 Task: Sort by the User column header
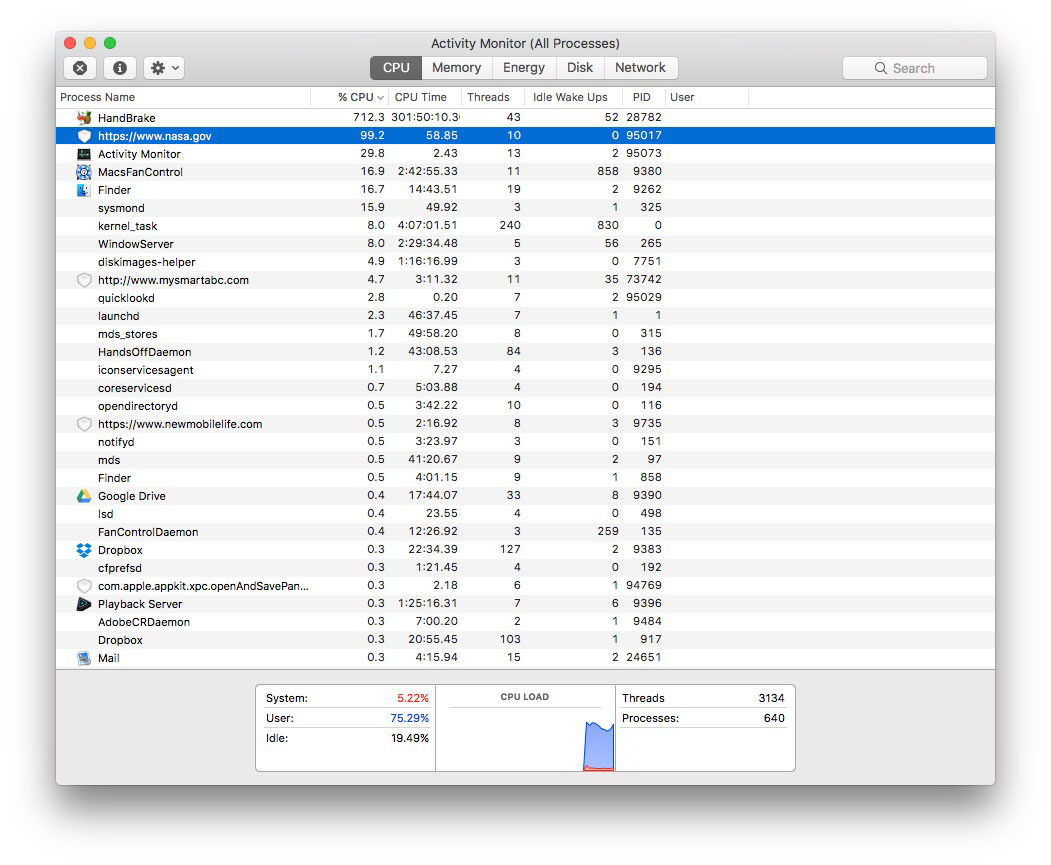coord(706,97)
